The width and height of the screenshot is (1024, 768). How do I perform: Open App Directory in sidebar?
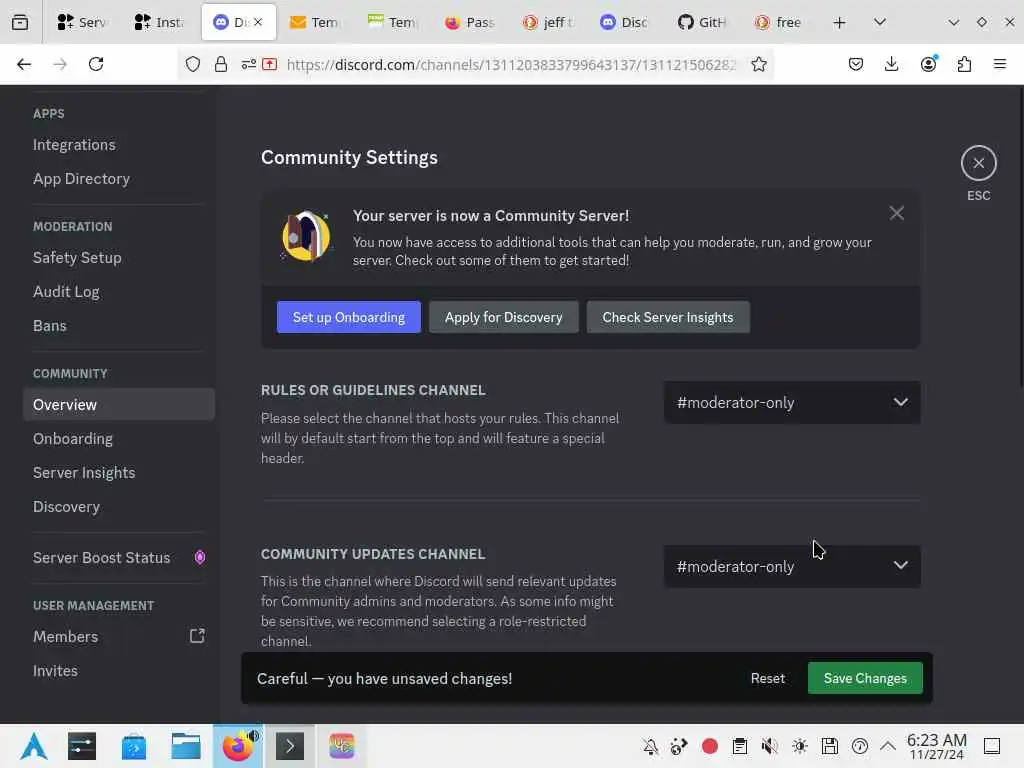118,179
